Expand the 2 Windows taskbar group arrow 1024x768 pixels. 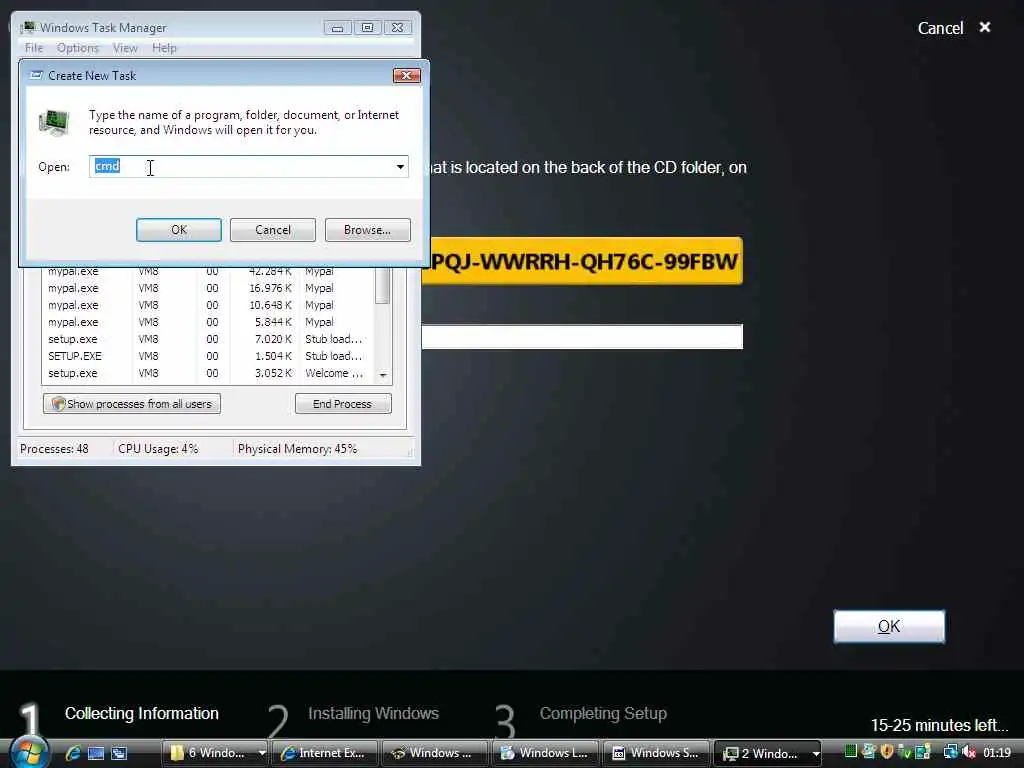click(815, 753)
